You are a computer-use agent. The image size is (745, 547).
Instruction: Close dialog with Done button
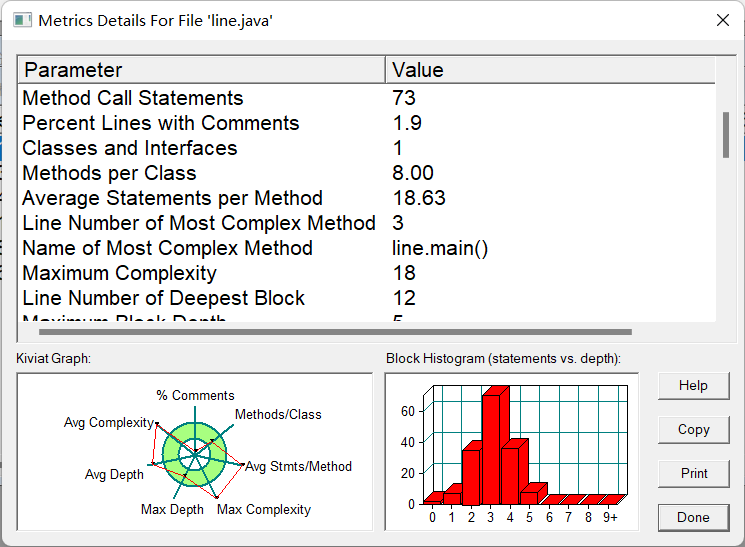(x=693, y=518)
